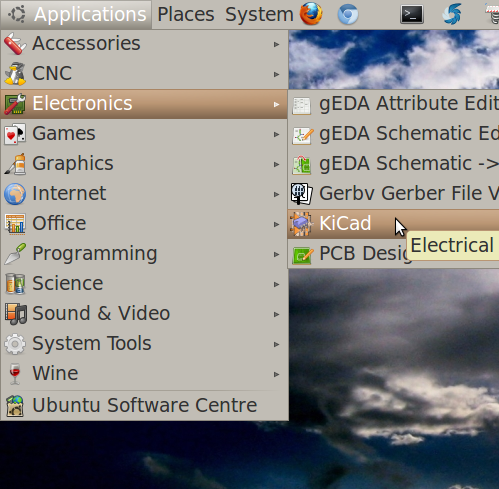Select the Programming category
Image resolution: width=499 pixels, height=489 pixels.
(144, 253)
